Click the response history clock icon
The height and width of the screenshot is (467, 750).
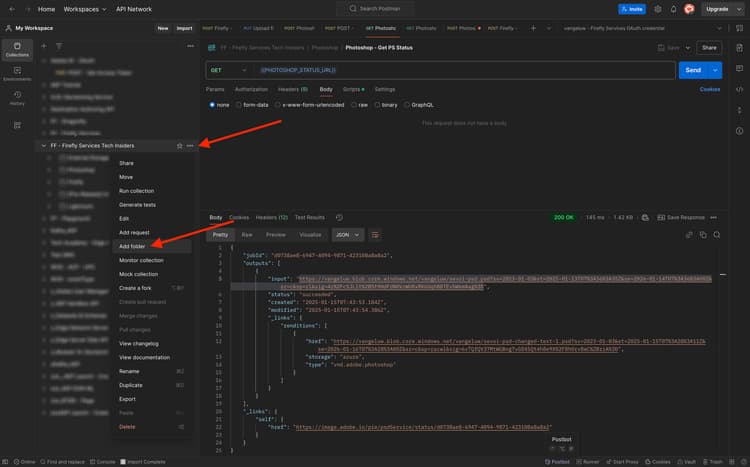click(x=339, y=217)
